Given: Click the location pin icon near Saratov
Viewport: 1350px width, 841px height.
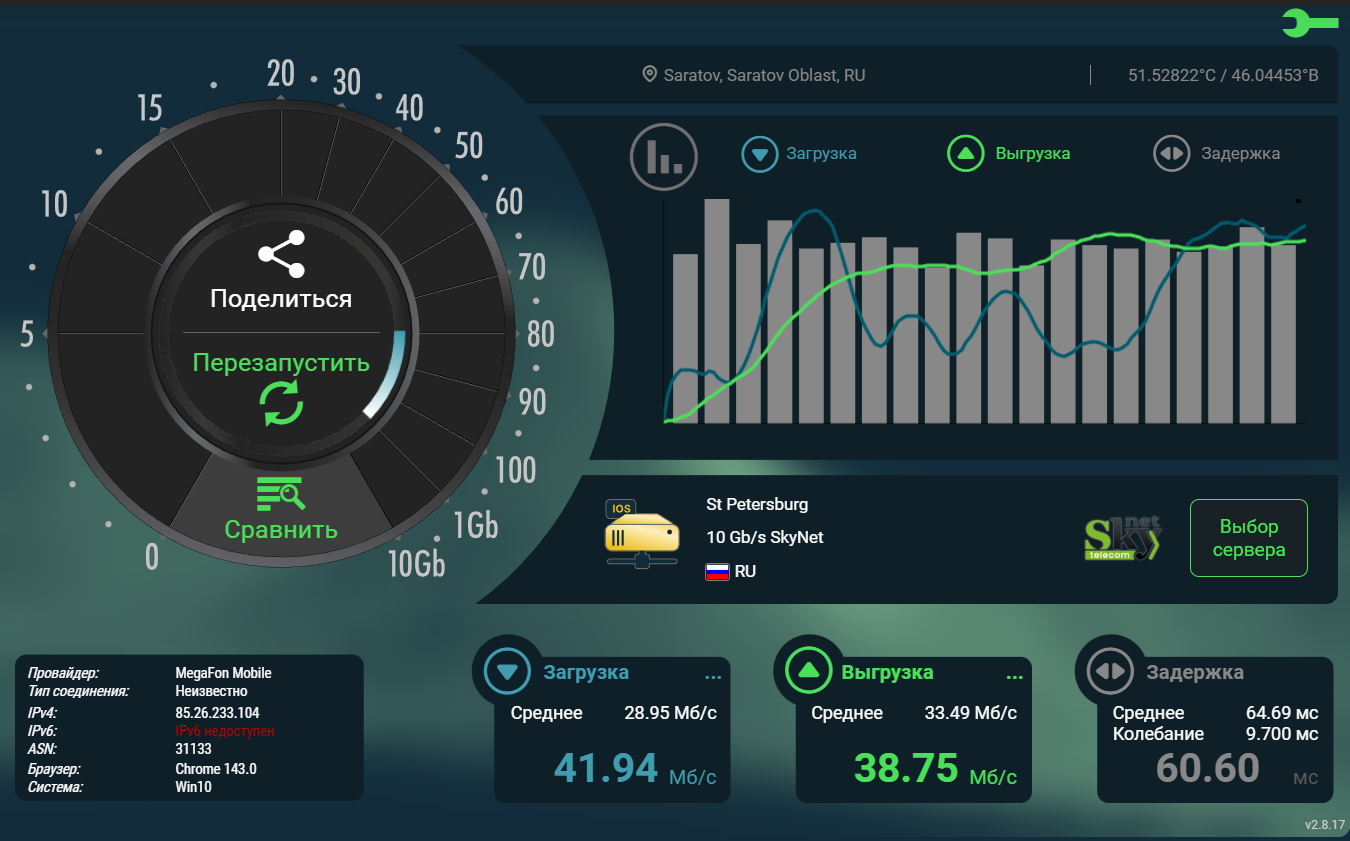Looking at the screenshot, I should coord(649,75).
